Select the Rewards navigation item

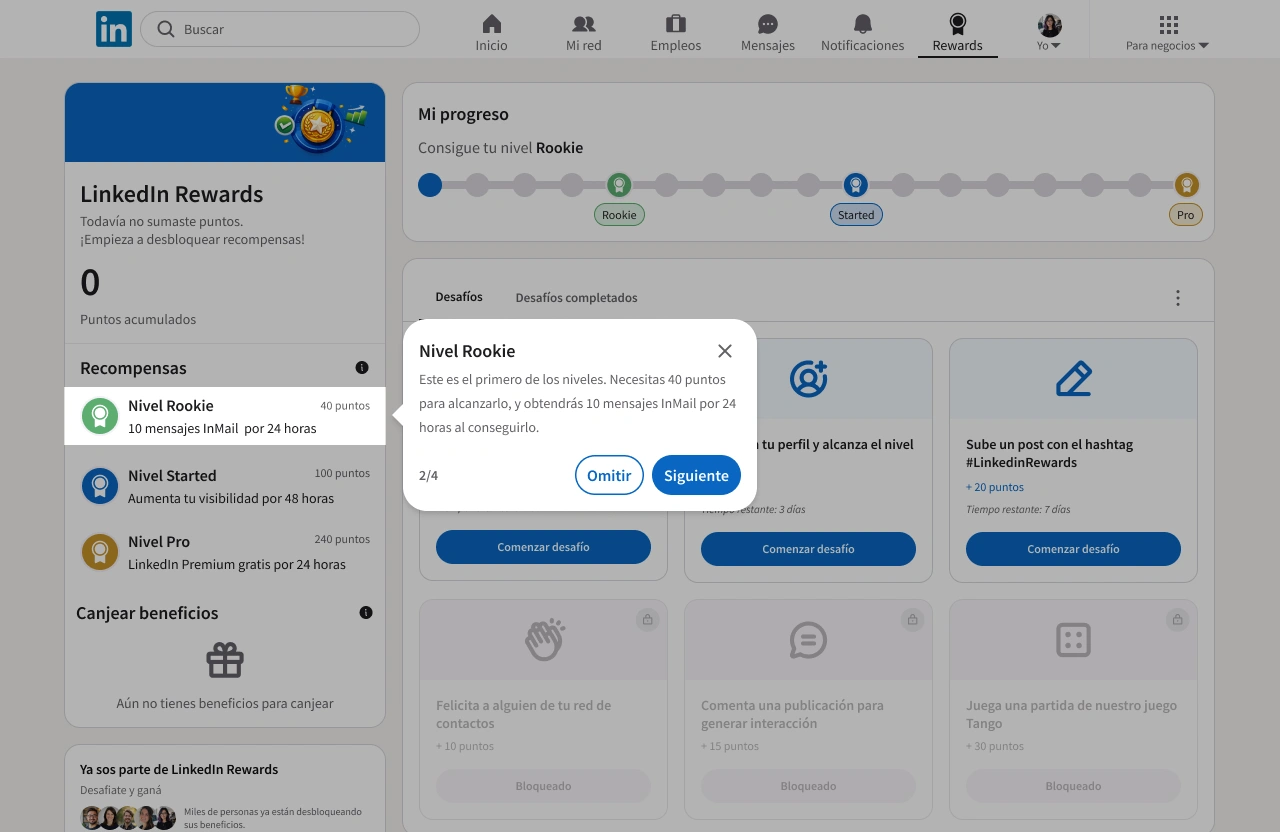tap(957, 33)
